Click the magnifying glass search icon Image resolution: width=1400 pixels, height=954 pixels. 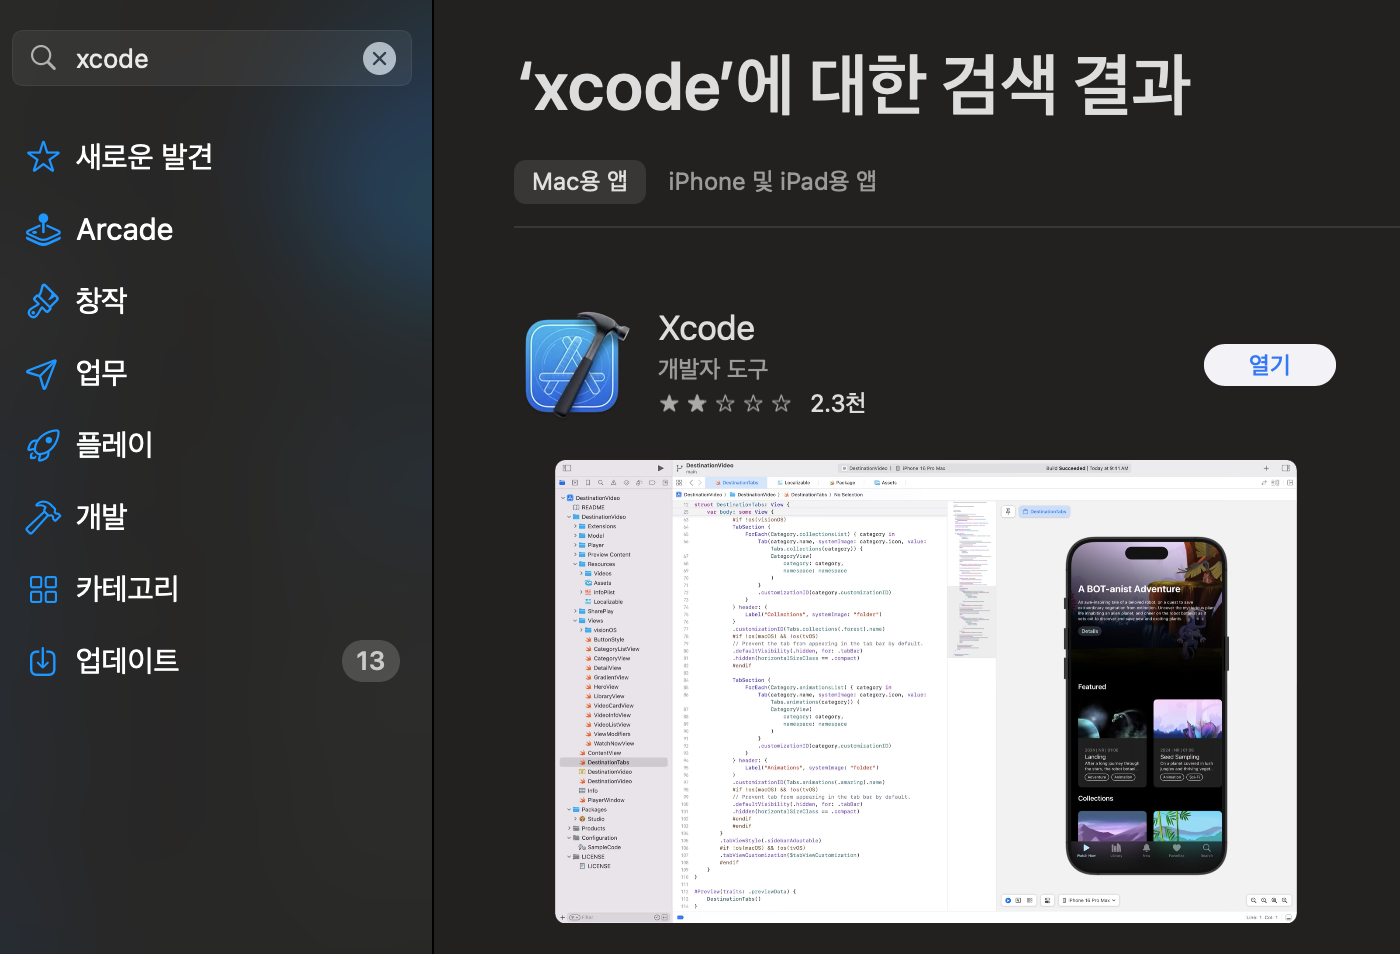click(43, 58)
